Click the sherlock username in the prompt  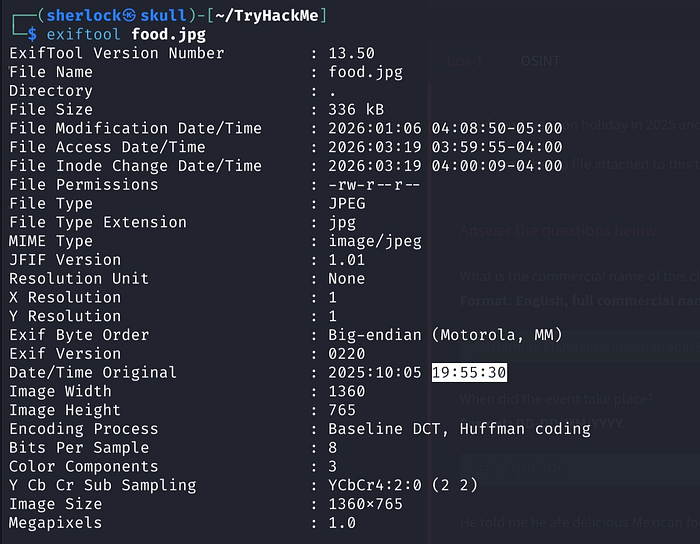(83, 16)
